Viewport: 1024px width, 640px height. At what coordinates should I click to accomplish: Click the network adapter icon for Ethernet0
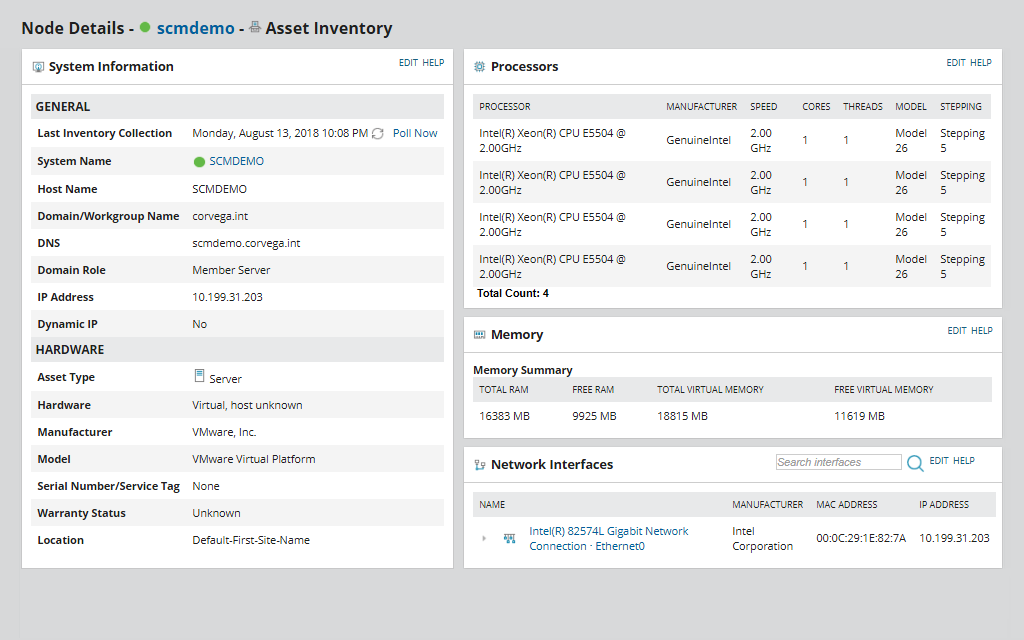click(x=510, y=539)
